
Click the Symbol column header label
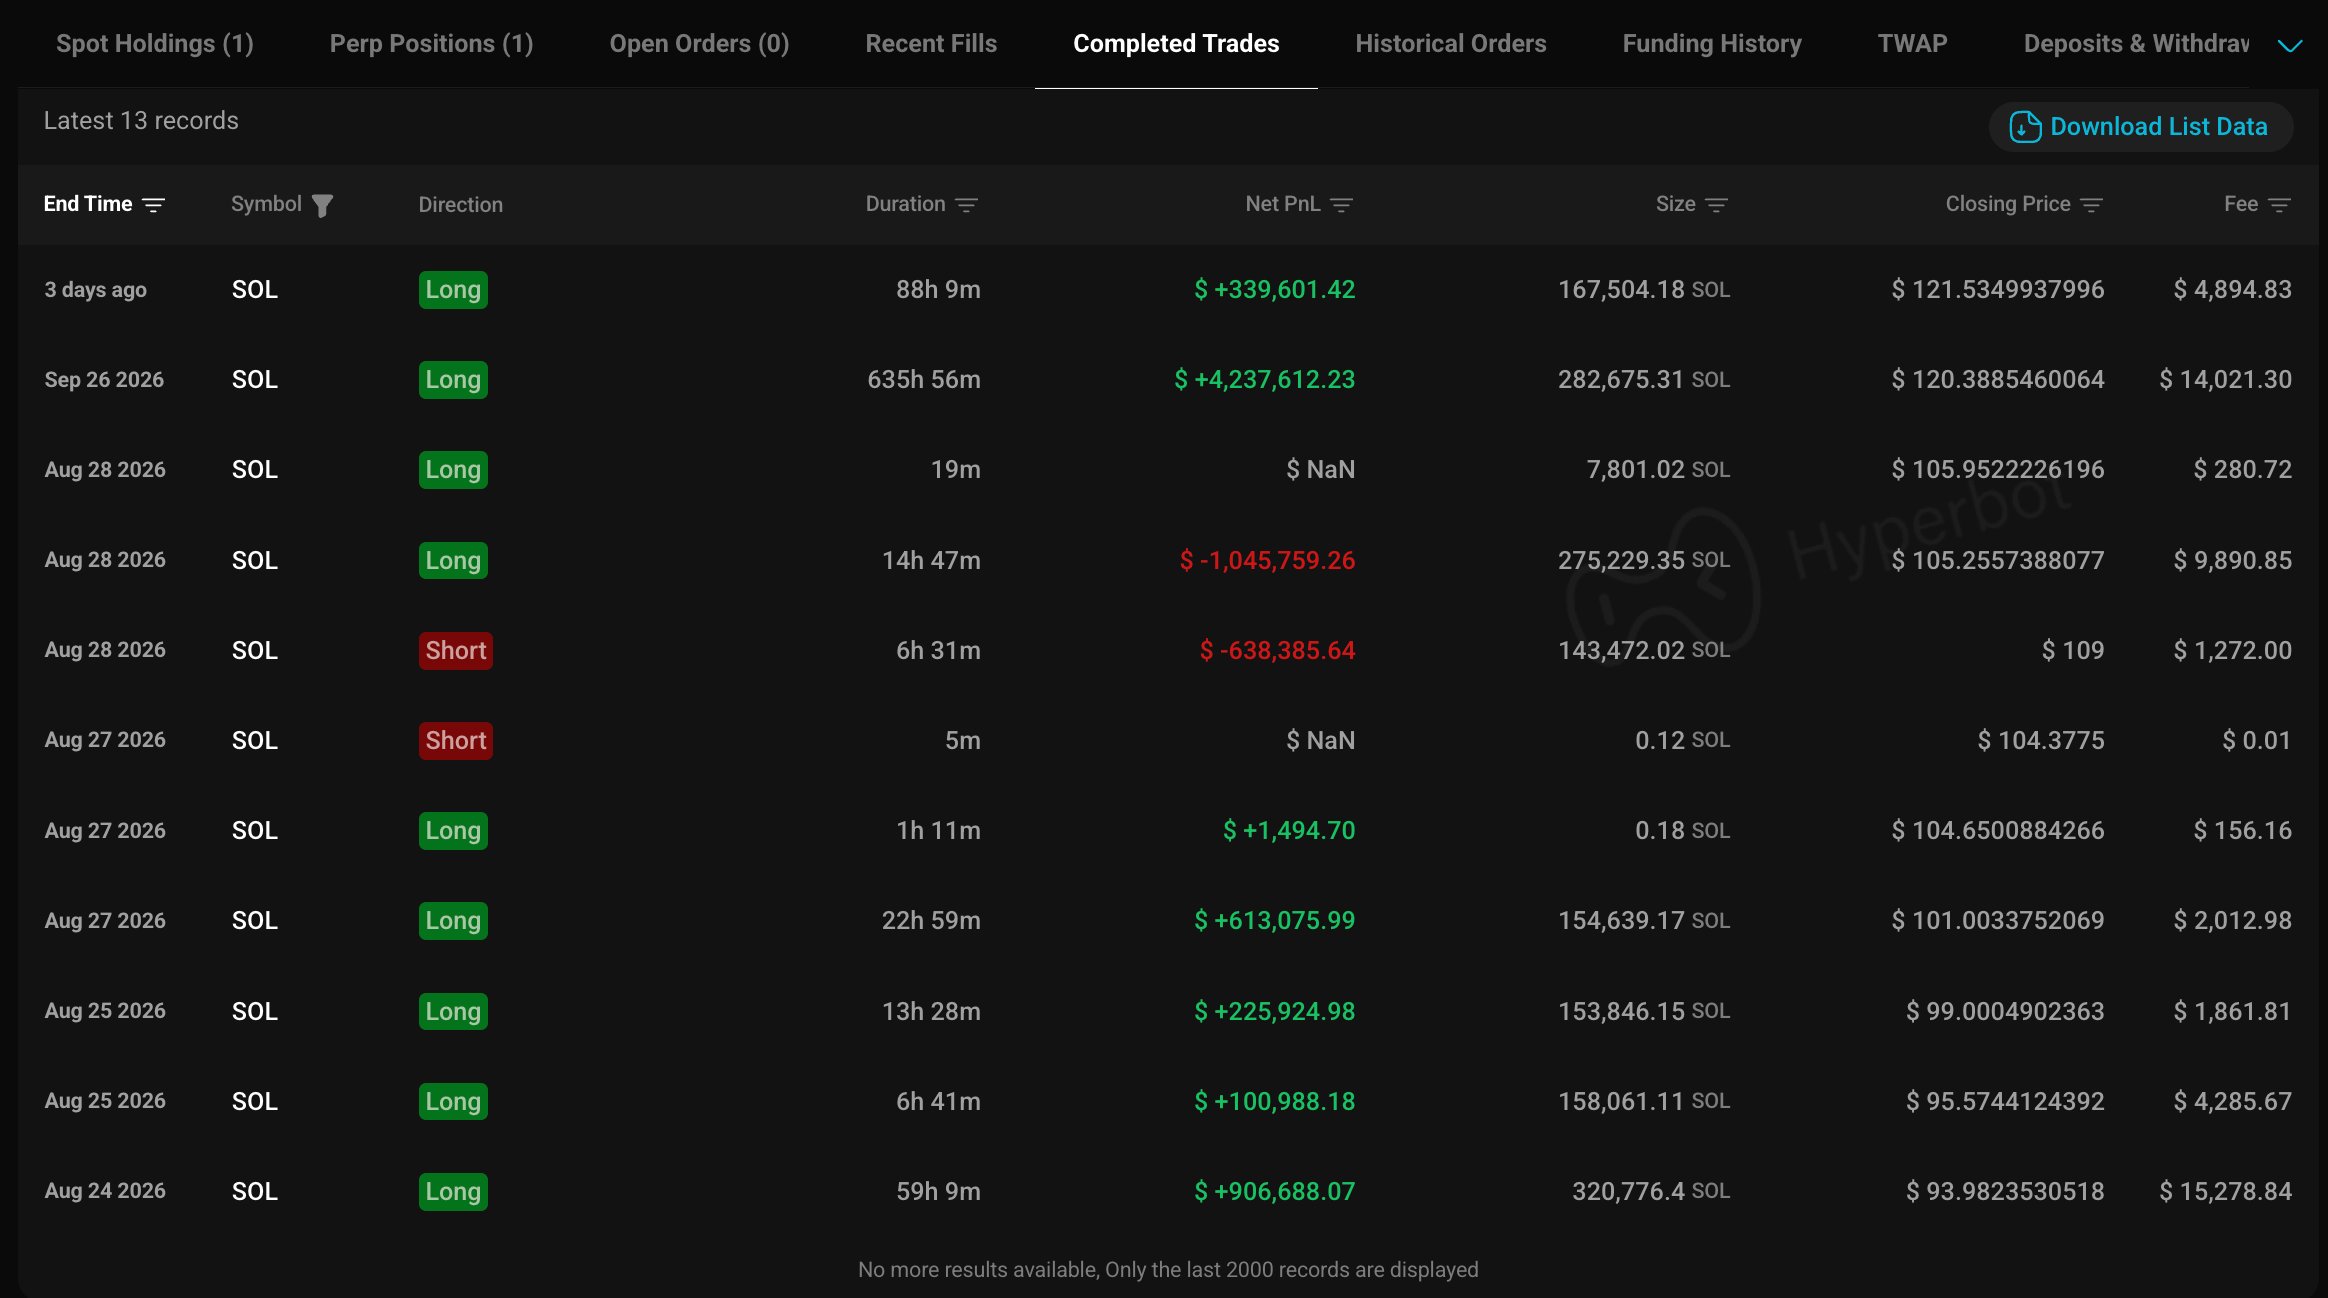point(266,204)
